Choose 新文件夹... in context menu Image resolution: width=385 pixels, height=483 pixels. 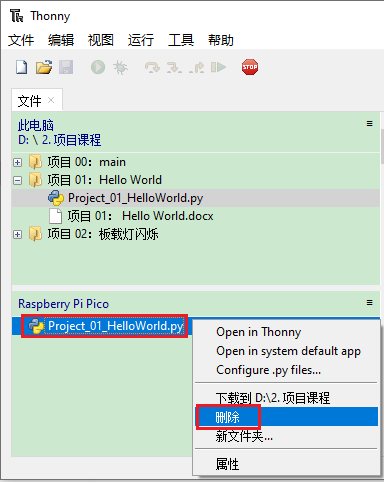click(x=286, y=436)
